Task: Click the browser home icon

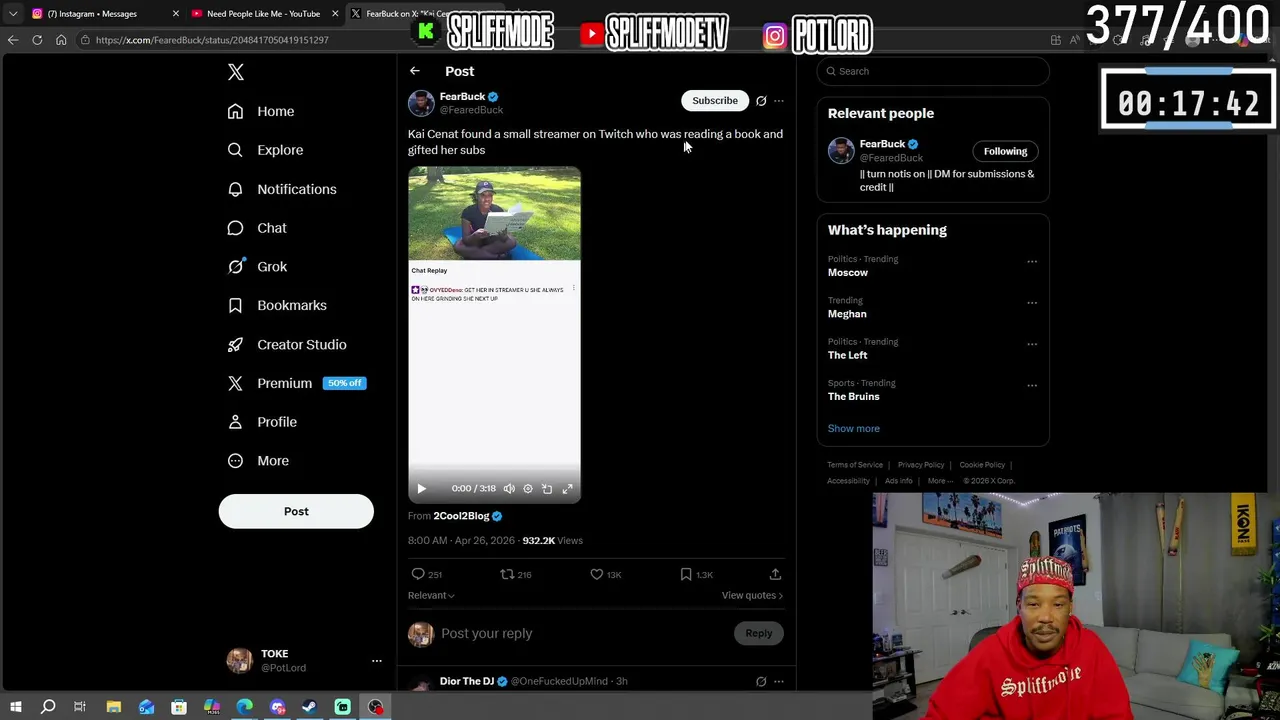Action: (61, 40)
